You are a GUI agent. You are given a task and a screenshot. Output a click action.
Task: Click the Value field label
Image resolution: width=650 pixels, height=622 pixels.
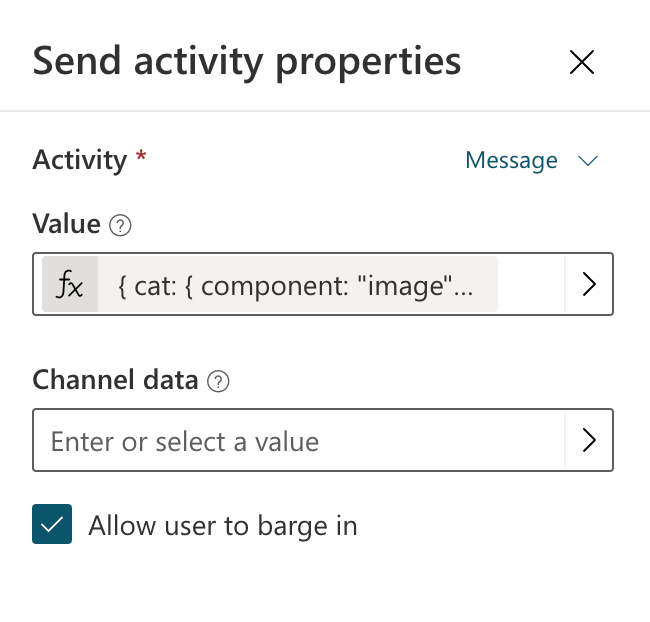tap(66, 224)
